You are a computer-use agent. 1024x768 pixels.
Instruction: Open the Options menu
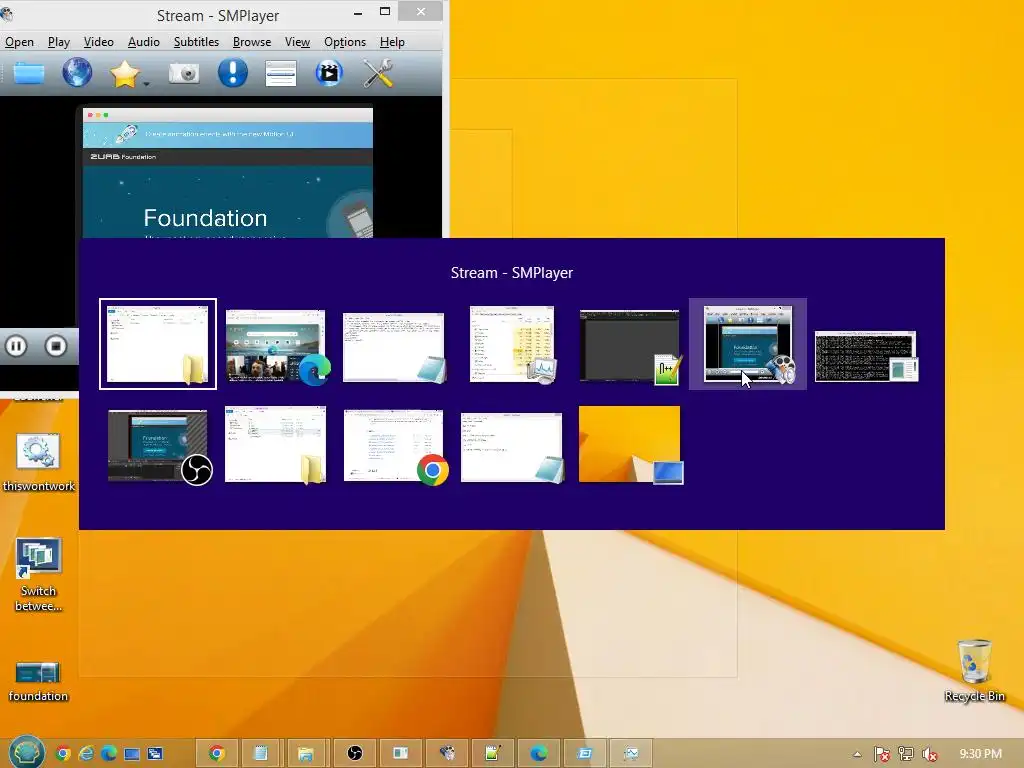click(x=345, y=42)
